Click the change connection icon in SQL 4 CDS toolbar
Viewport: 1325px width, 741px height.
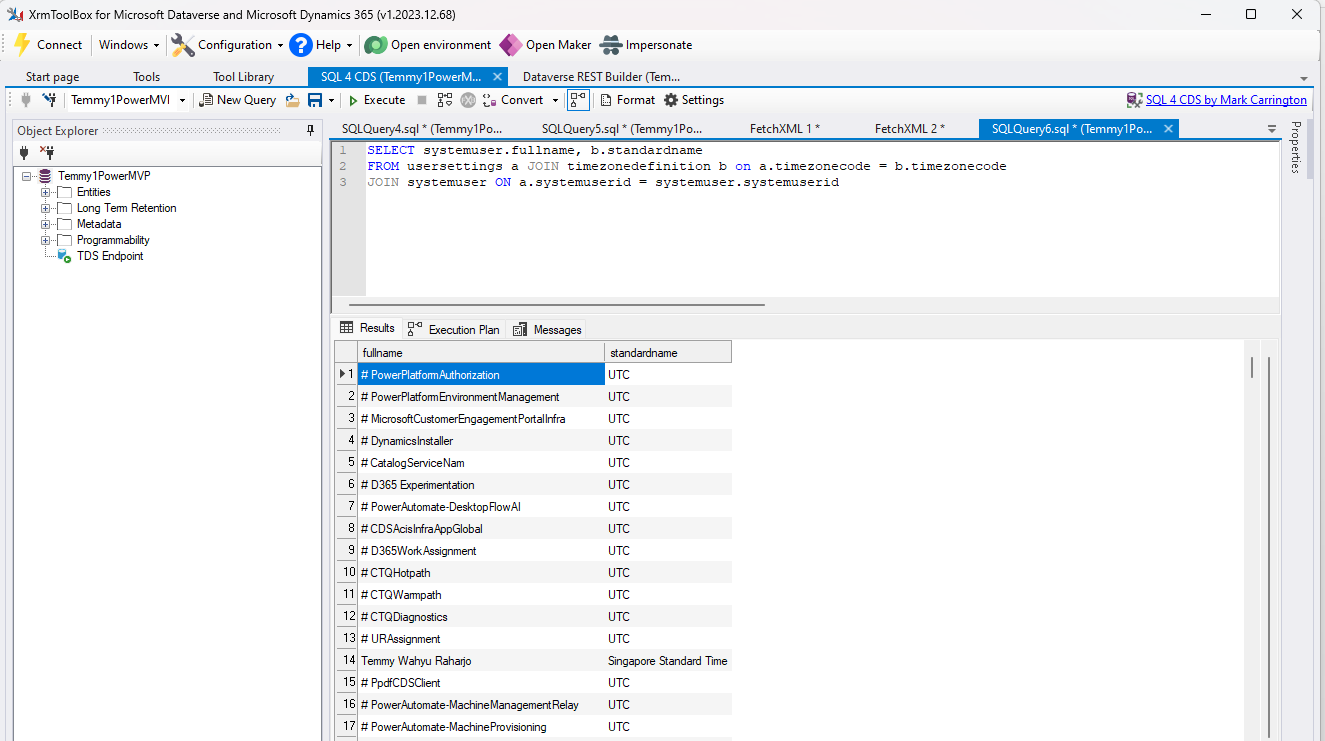click(x=49, y=100)
